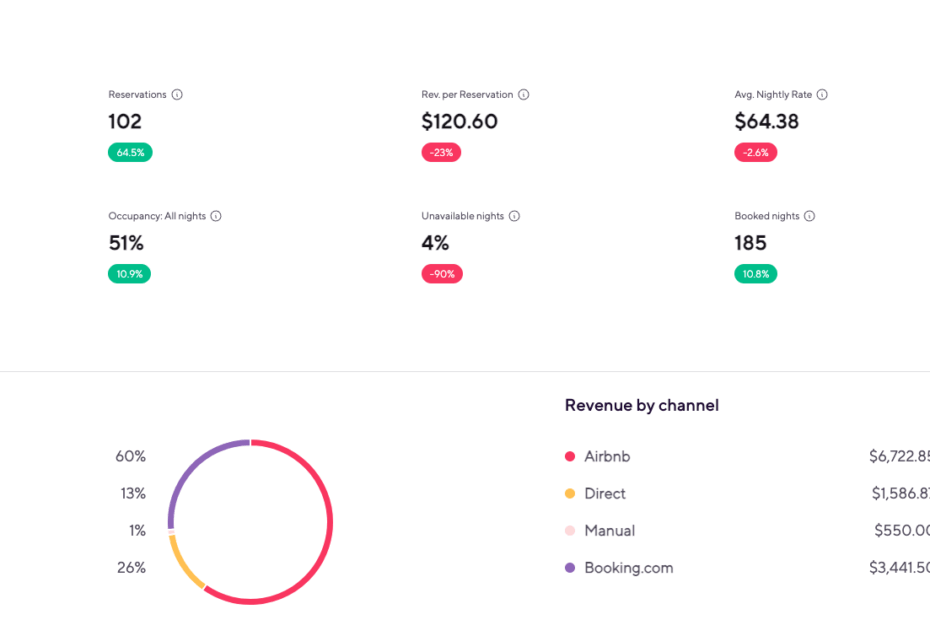Viewport: 930px width, 620px height.
Task: Click the pale pink Manual legend dot
Action: point(570,531)
